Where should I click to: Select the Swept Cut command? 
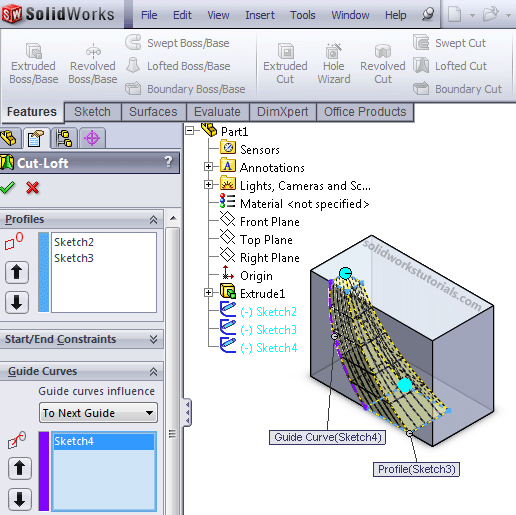tap(449, 43)
